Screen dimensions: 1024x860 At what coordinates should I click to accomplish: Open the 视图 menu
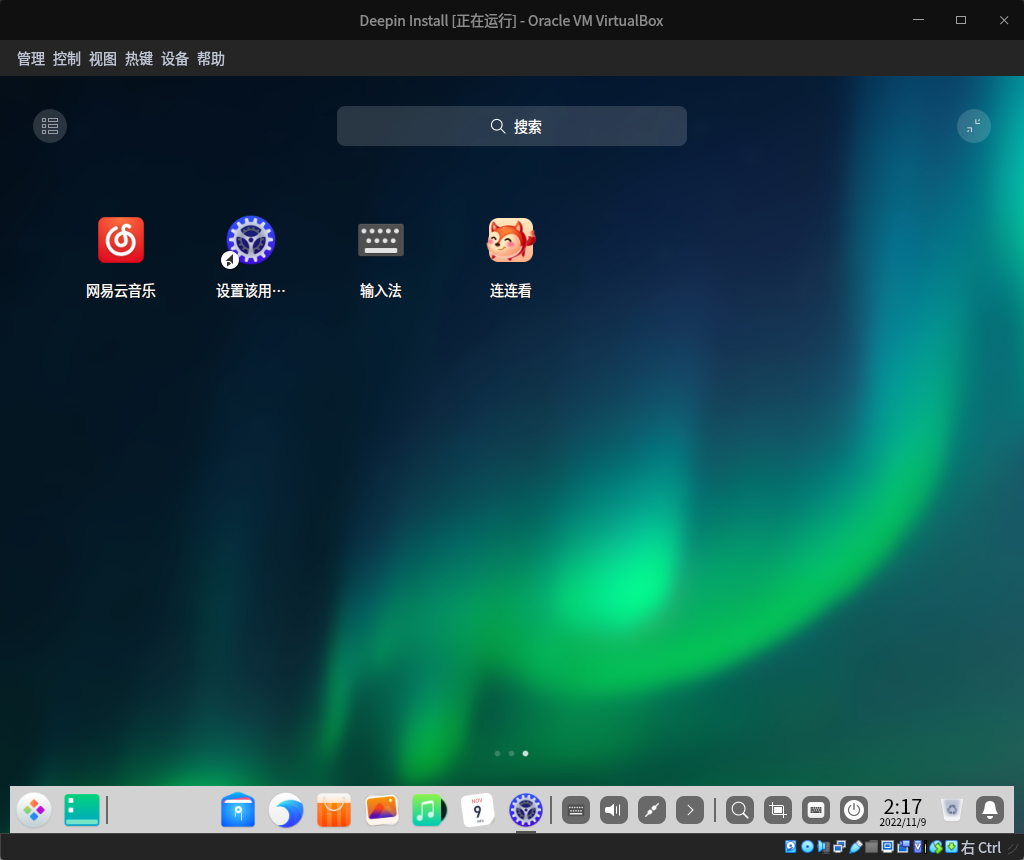pyautogui.click(x=103, y=59)
